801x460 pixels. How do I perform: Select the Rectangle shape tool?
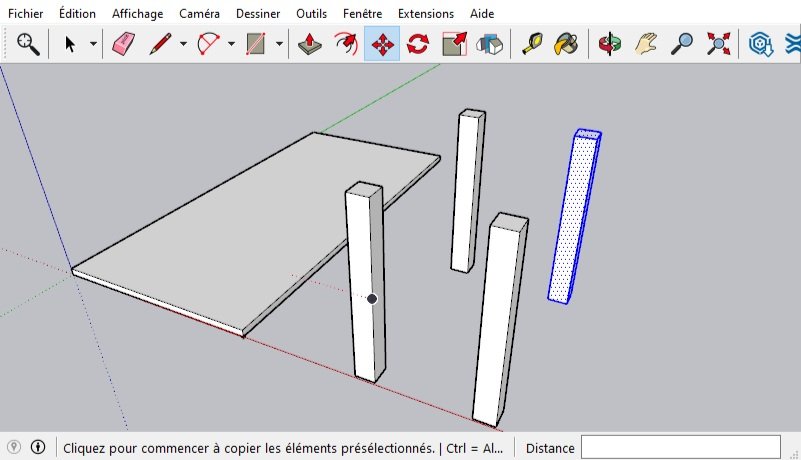pyautogui.click(x=255, y=44)
